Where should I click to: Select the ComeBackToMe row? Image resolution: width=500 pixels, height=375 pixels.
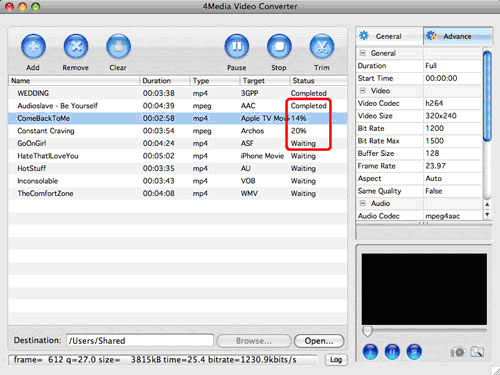(178, 118)
